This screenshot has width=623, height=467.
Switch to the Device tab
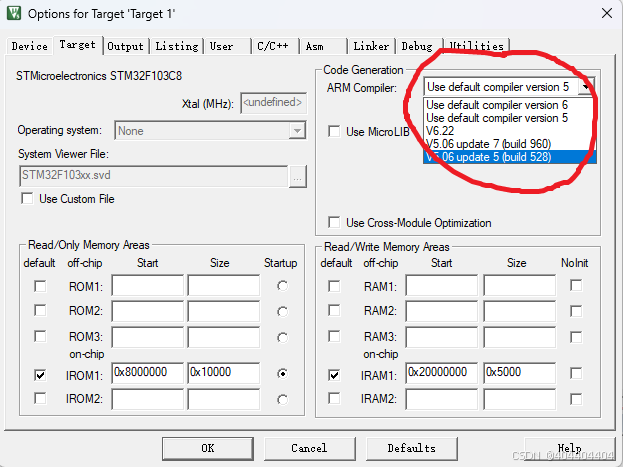[x=29, y=46]
